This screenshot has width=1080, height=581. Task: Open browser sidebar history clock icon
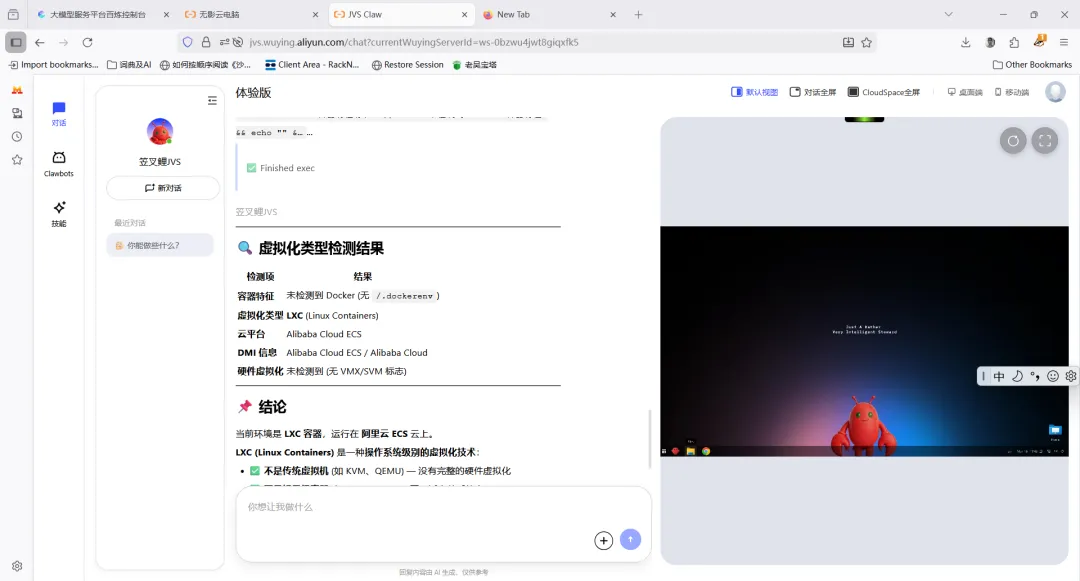click(17, 136)
